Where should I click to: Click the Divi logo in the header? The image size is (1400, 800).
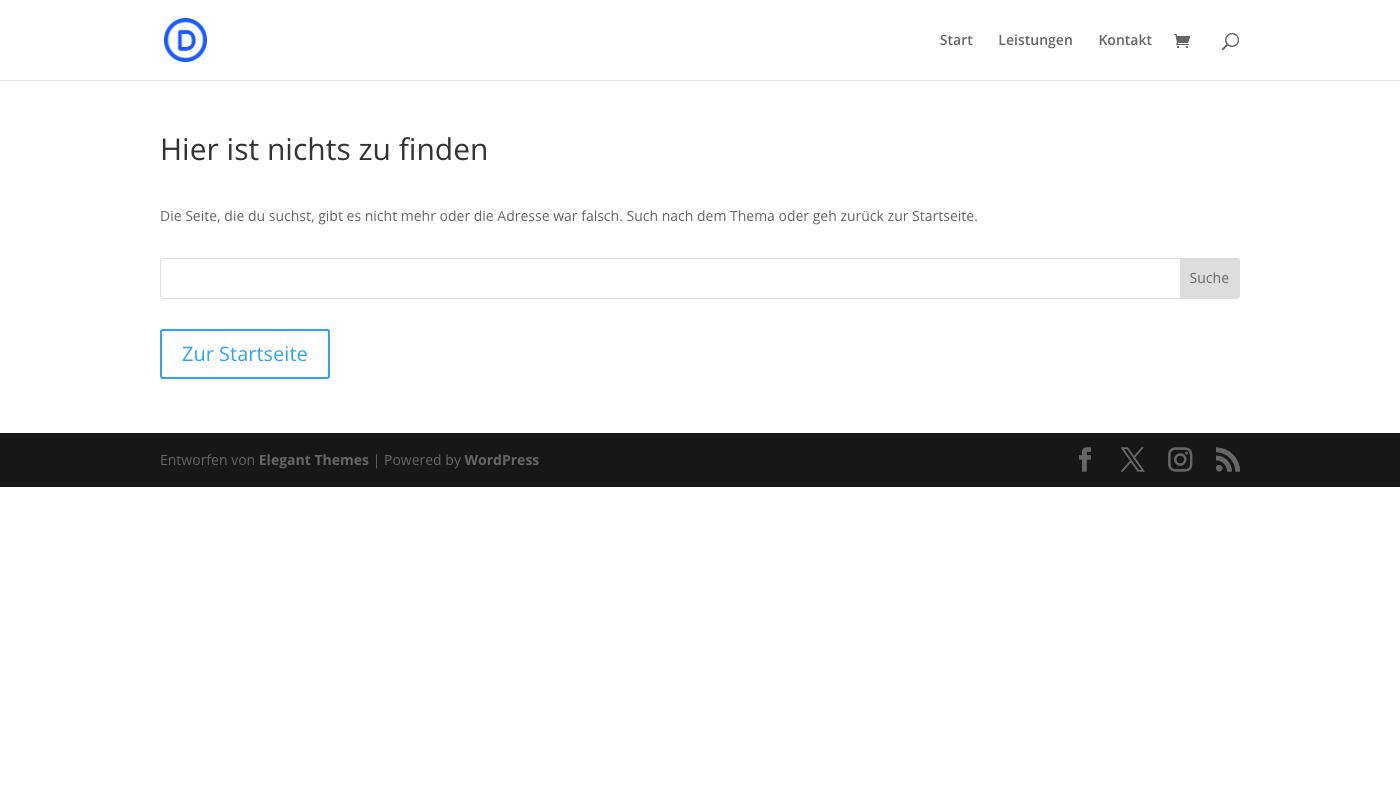[185, 40]
